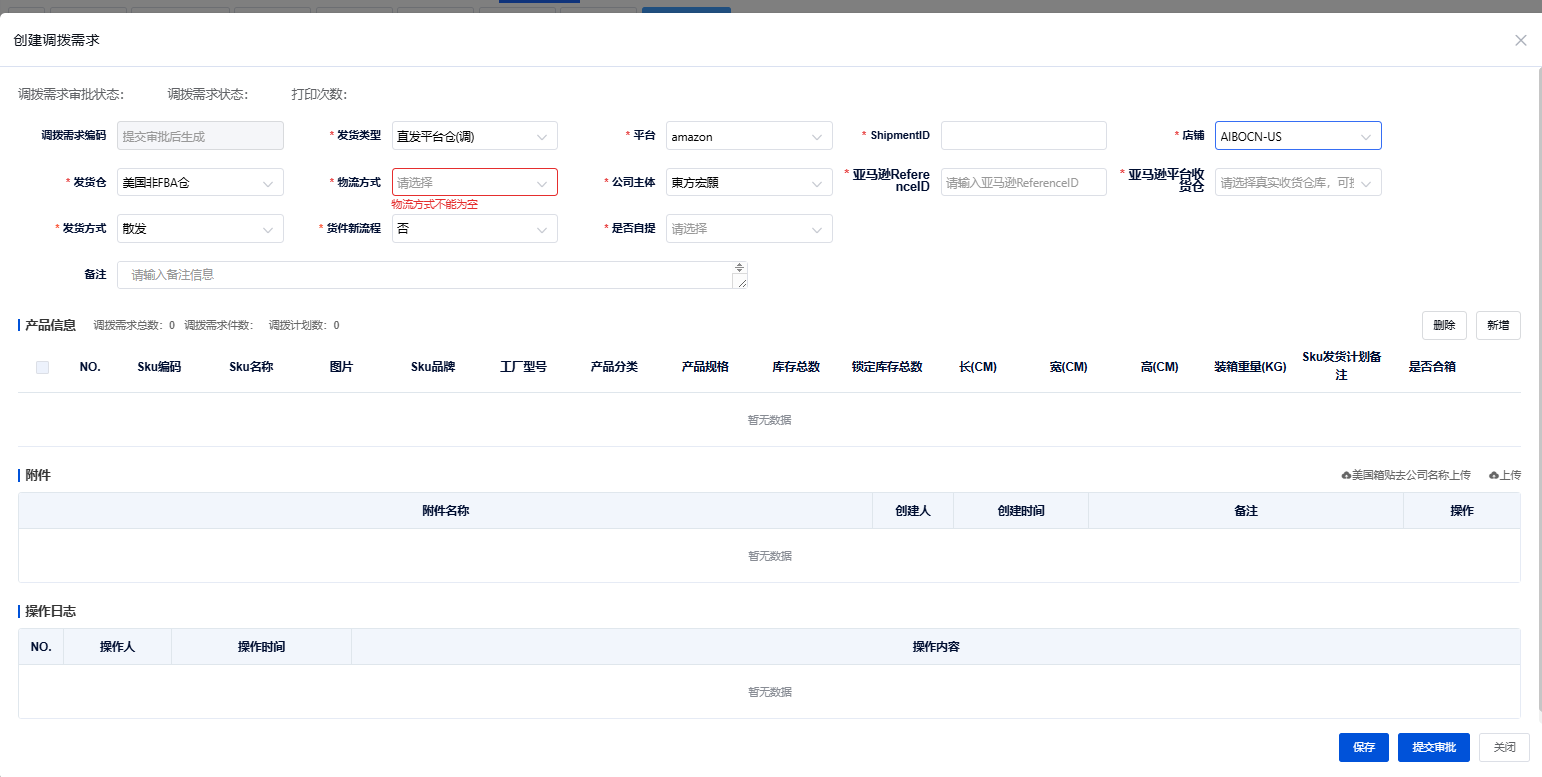Image resolution: width=1542 pixels, height=777 pixels.
Task: Click the 删除 button in product info
Action: click(x=1443, y=325)
